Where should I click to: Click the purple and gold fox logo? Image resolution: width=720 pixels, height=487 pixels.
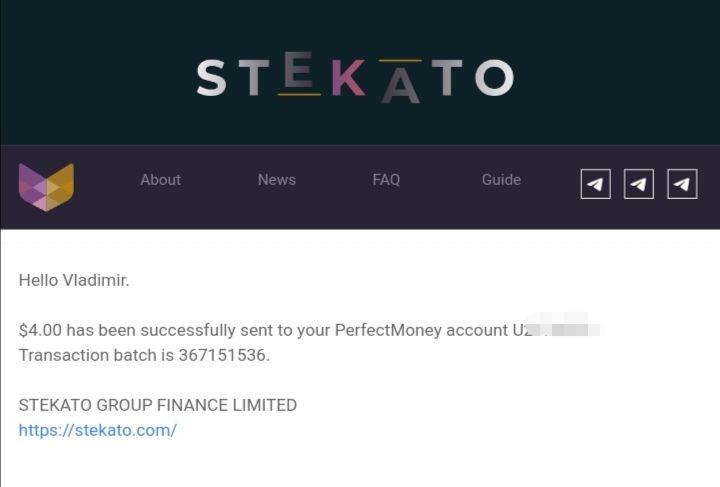46,187
